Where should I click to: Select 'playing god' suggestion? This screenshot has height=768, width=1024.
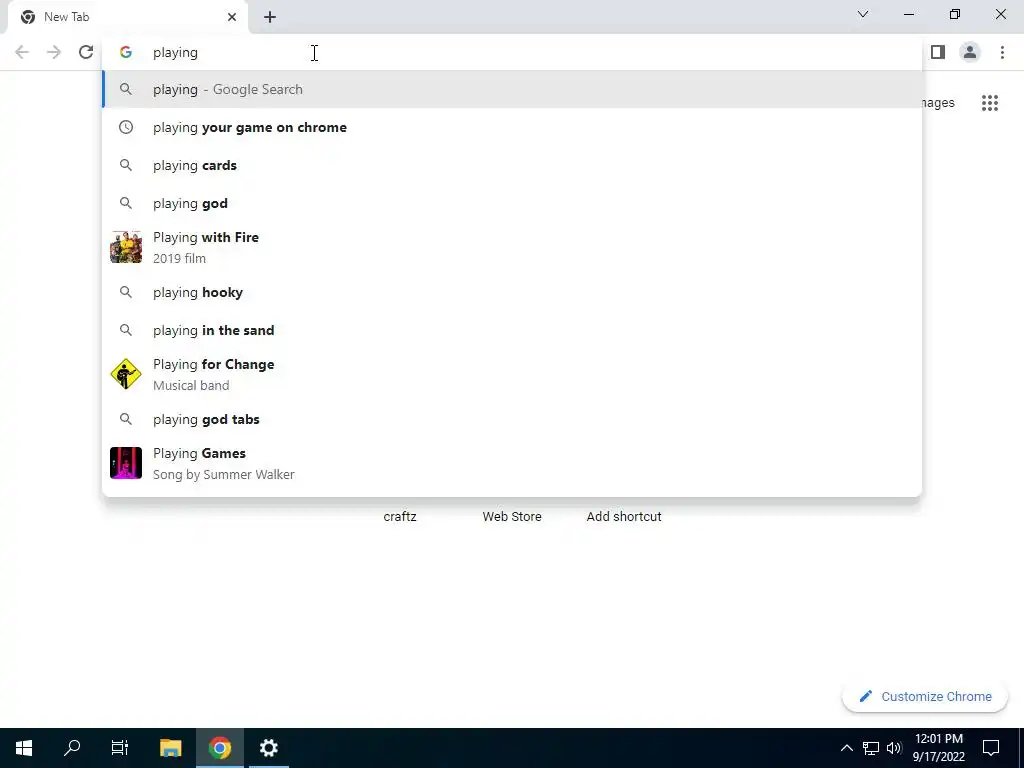pyautogui.click(x=512, y=203)
